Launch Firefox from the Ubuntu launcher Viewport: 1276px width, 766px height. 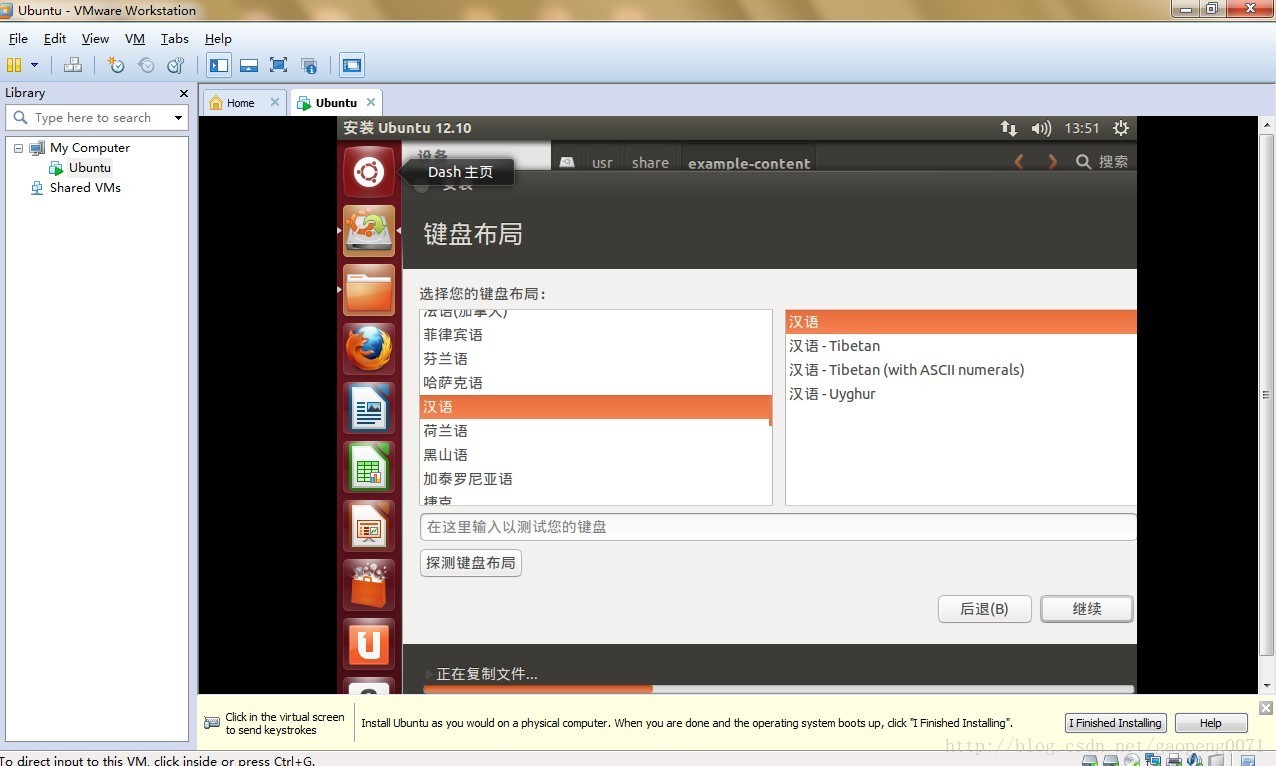pyautogui.click(x=368, y=349)
